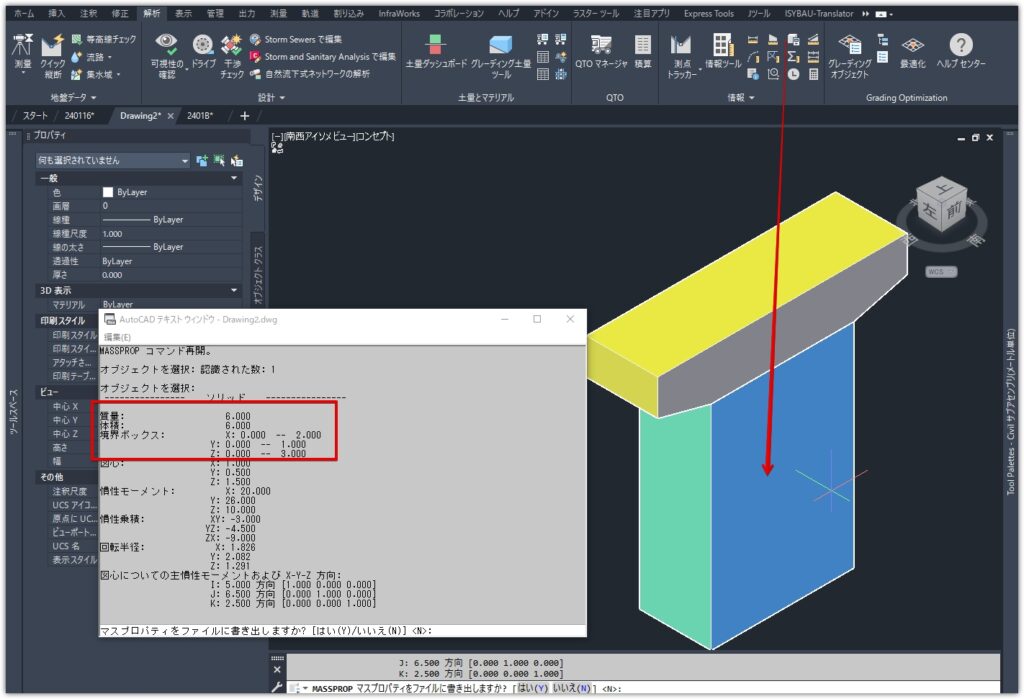
Task: Click Storm Sewers で編集
Action: [296, 39]
